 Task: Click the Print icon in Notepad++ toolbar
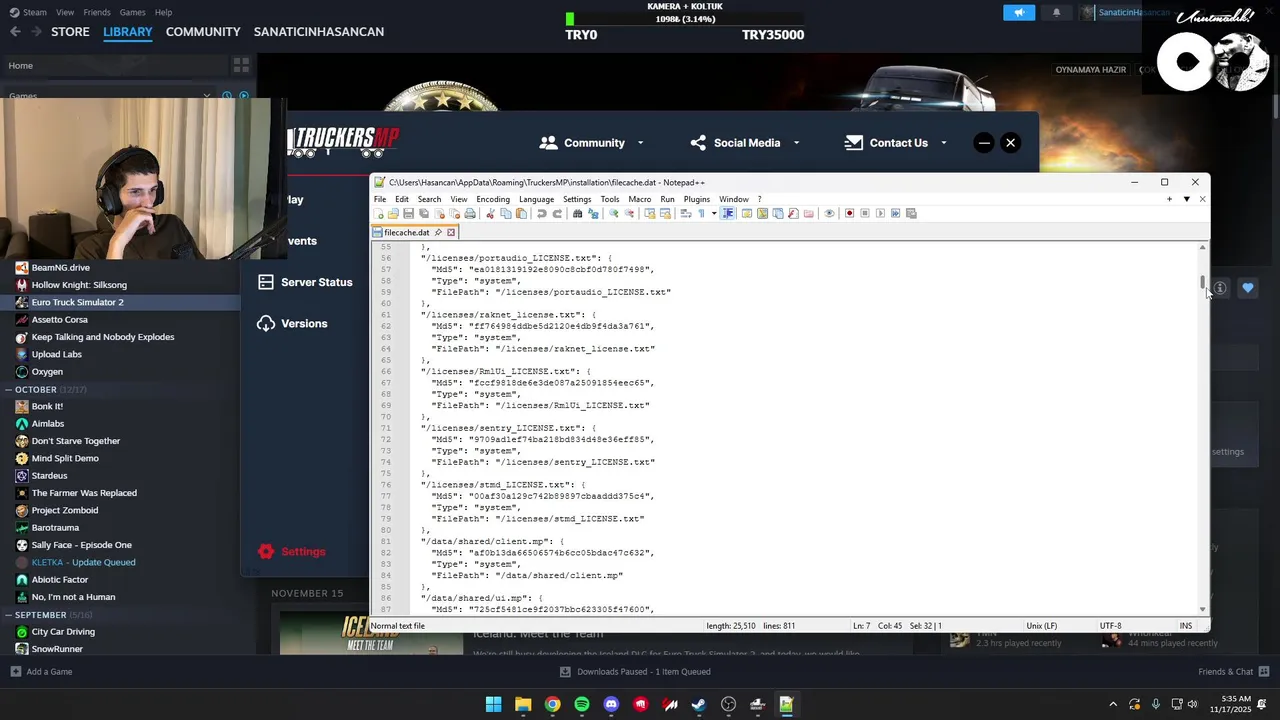470,213
